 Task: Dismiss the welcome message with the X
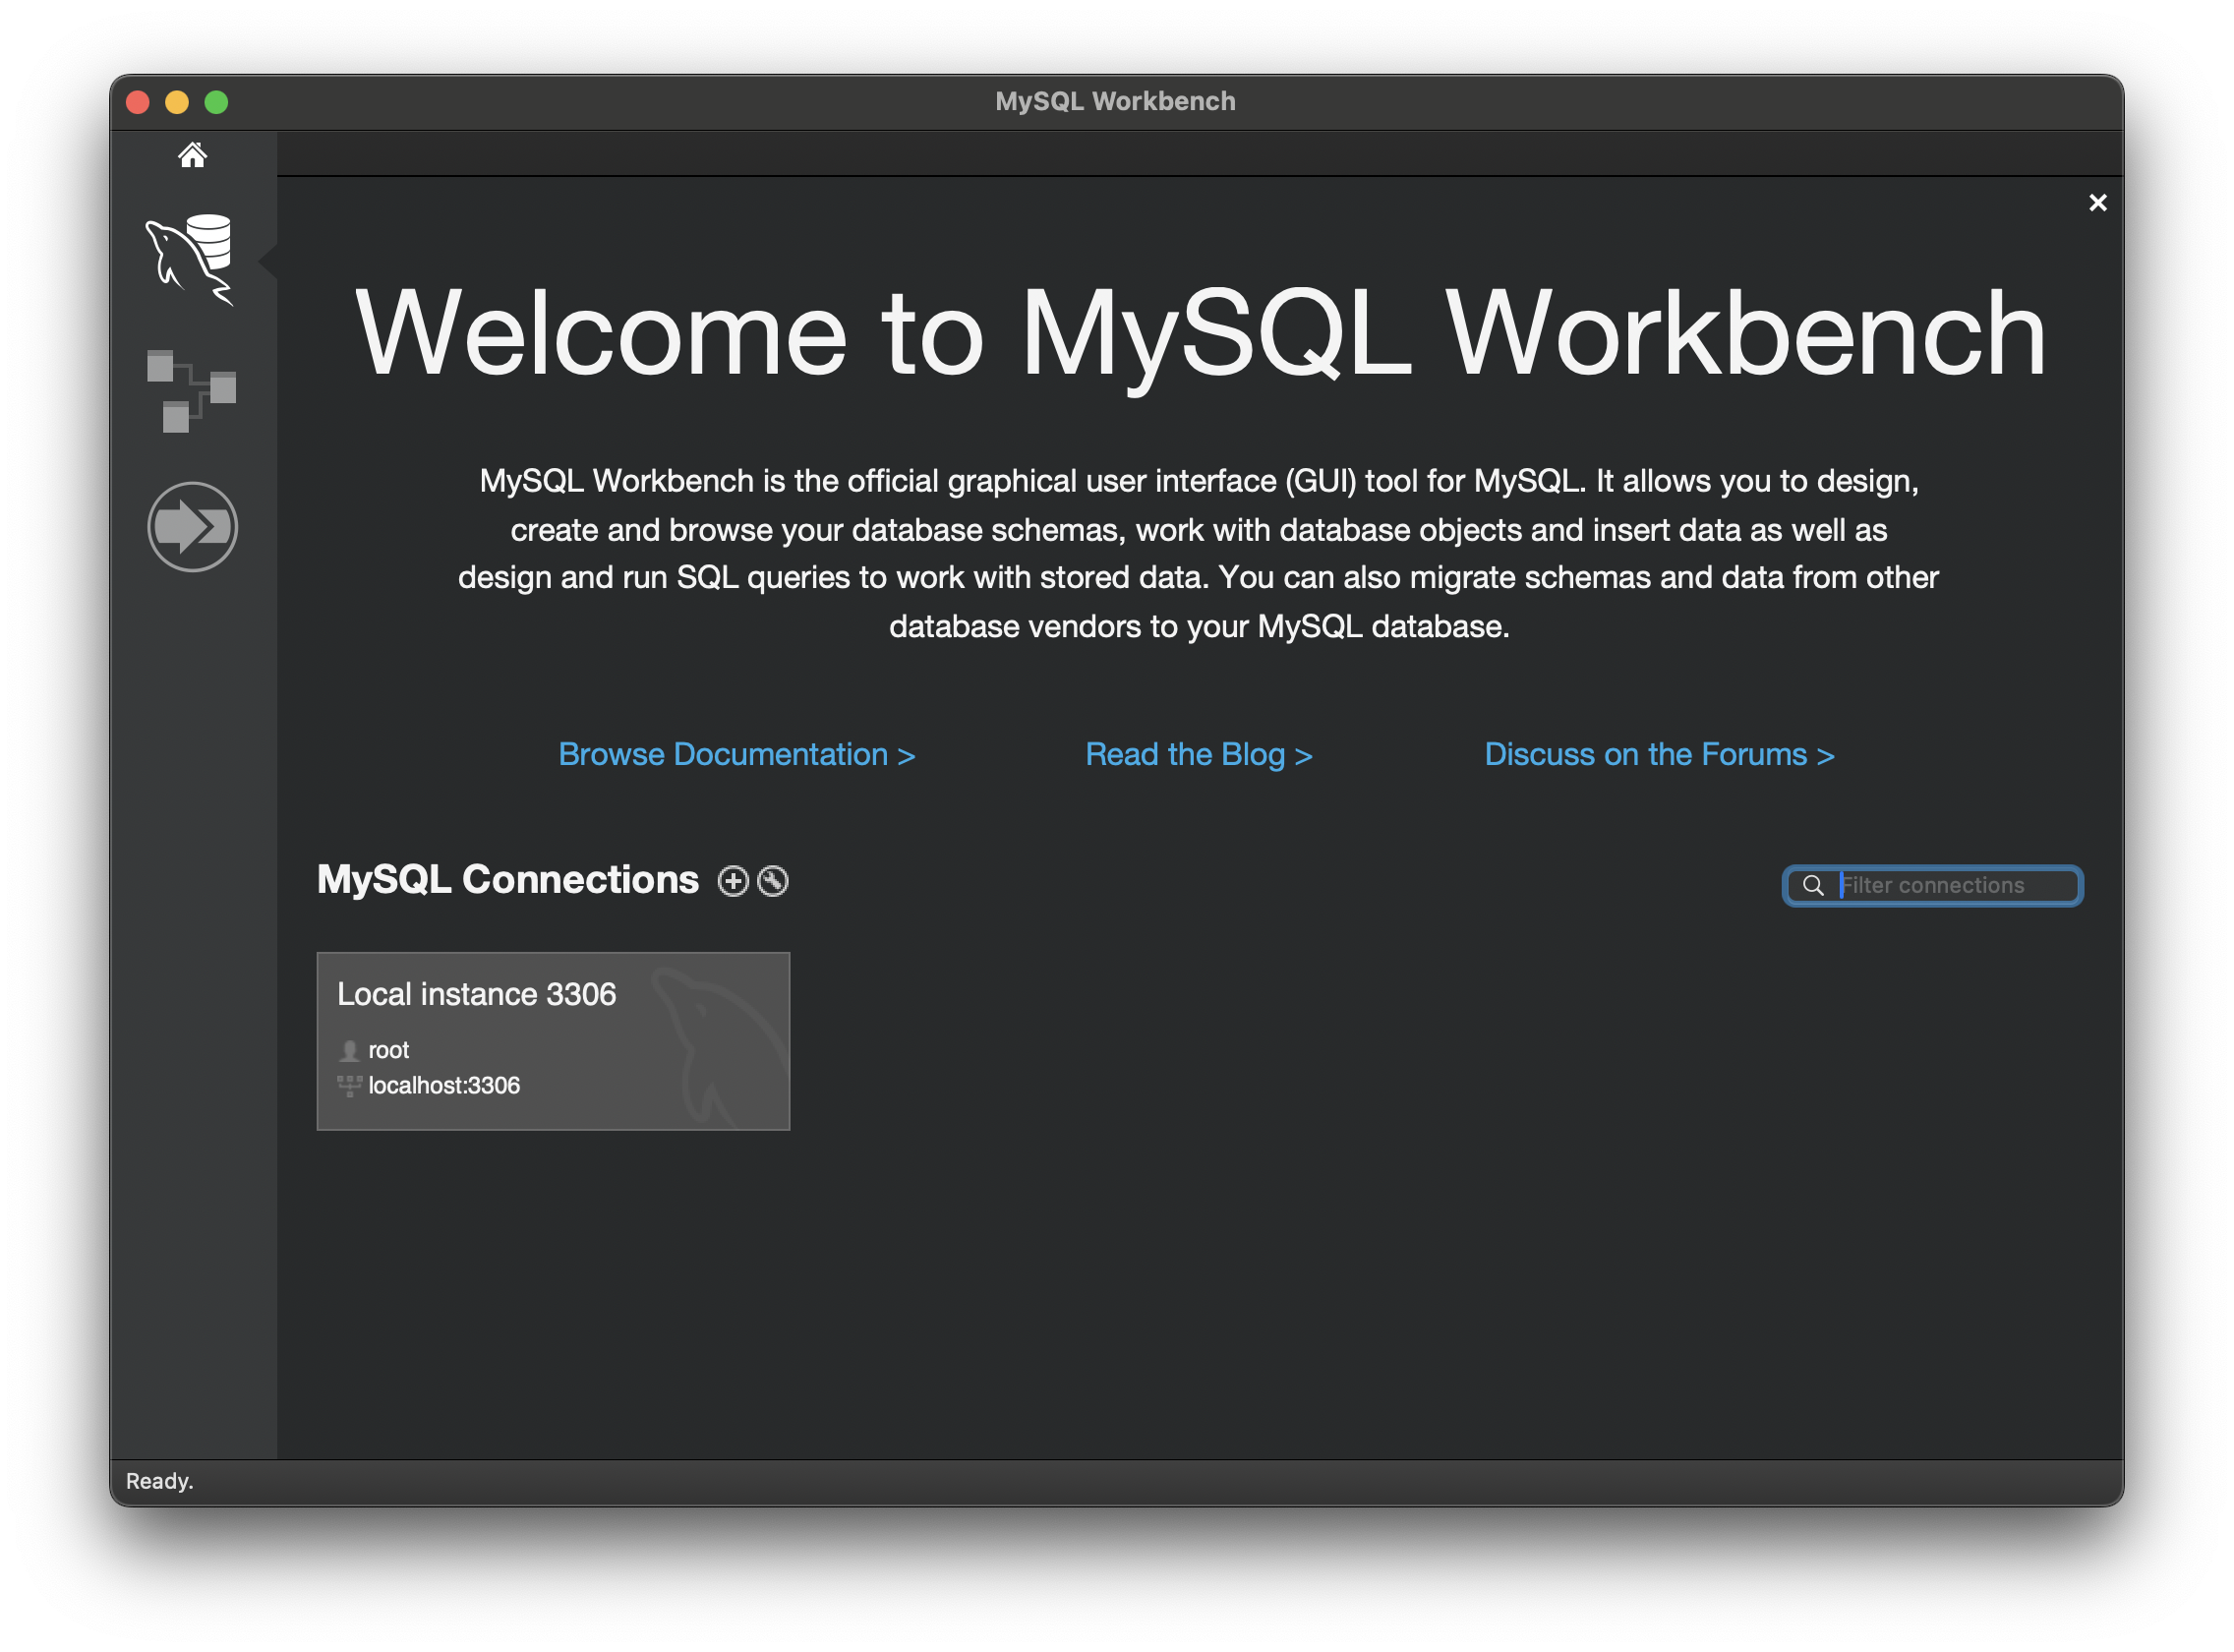pyautogui.click(x=2098, y=203)
